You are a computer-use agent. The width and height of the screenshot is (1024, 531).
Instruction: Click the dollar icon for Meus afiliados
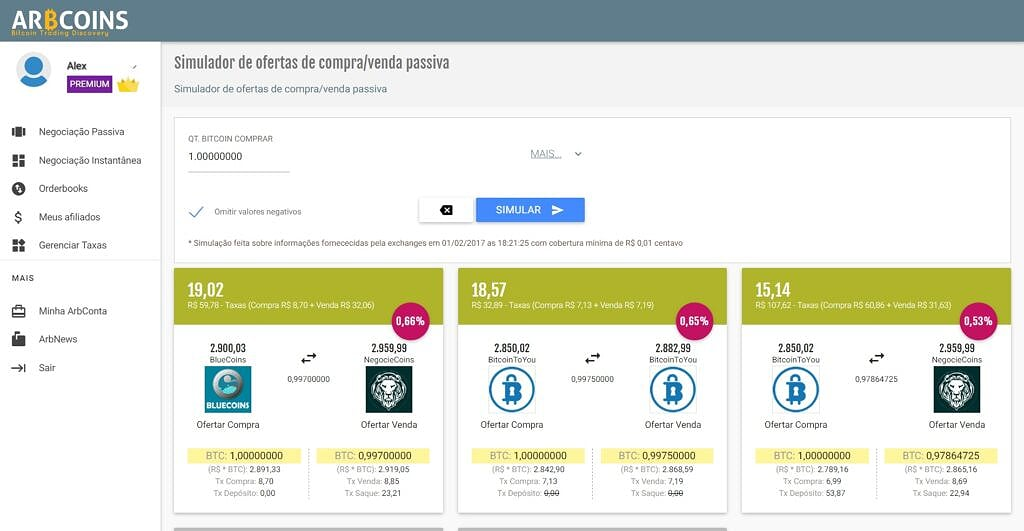click(18, 217)
